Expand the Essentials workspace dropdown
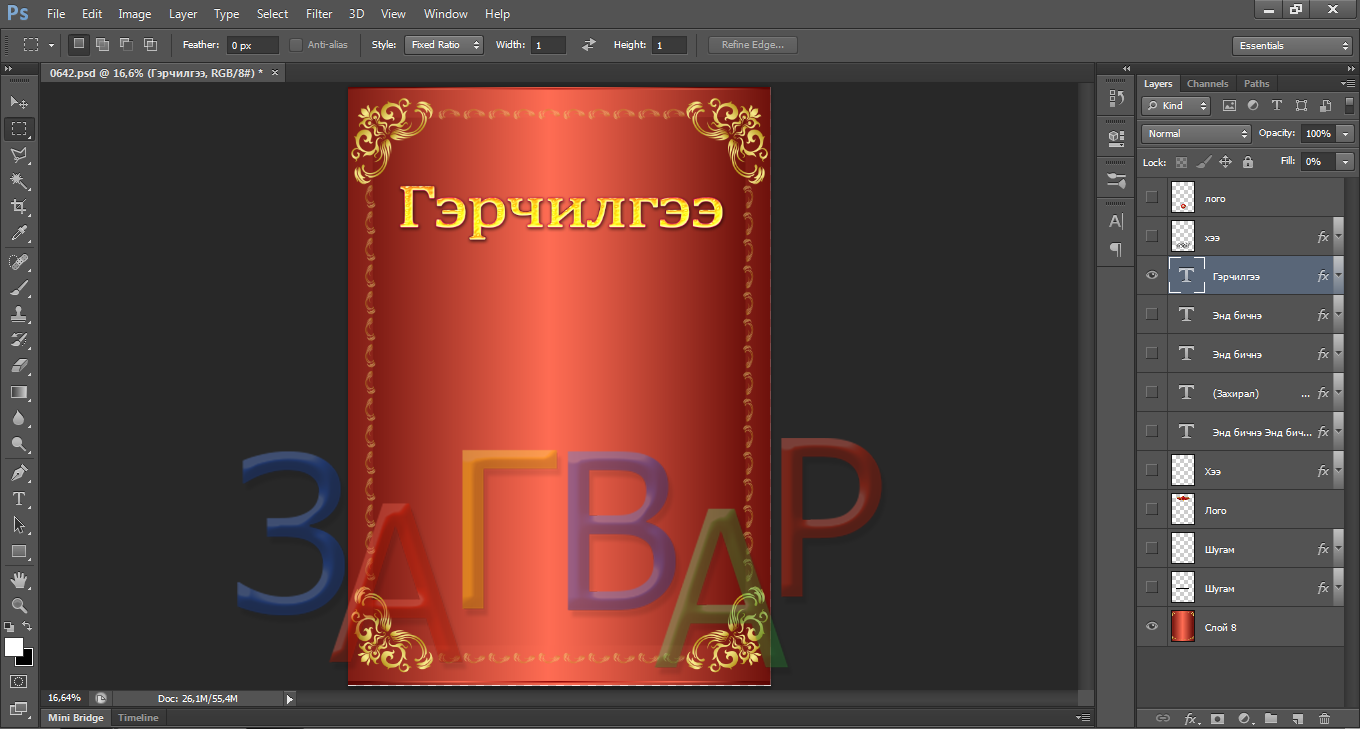 pos(1292,46)
